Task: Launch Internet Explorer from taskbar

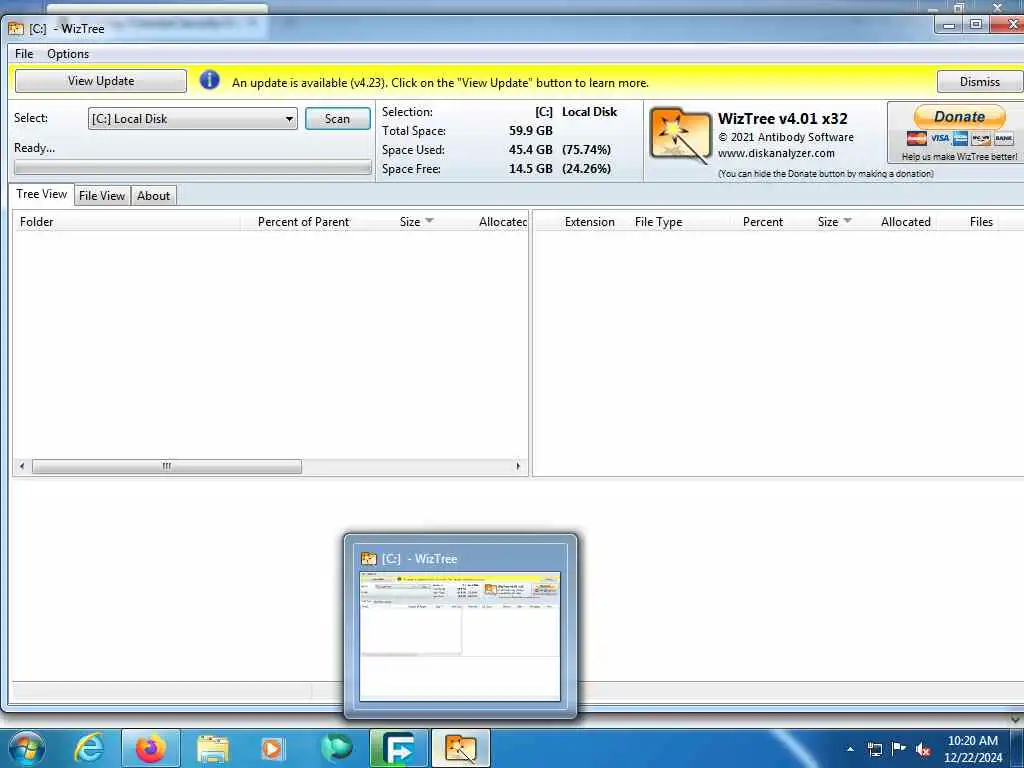Action: click(88, 748)
